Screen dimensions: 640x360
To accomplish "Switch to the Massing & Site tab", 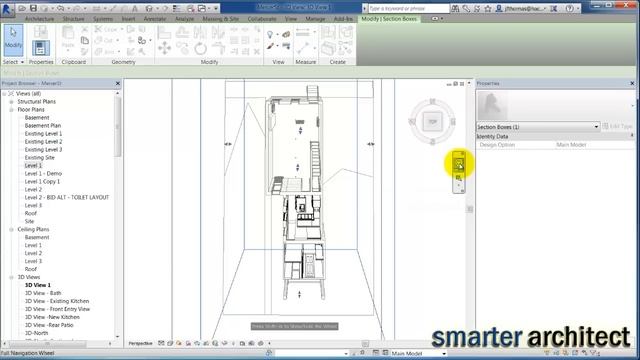I will [x=220, y=19].
